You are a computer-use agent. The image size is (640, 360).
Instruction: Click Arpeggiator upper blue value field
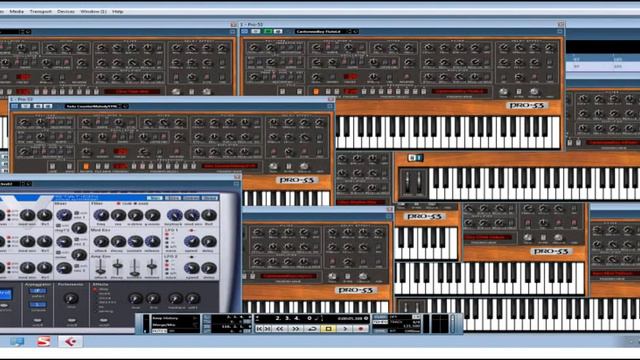click(38, 291)
